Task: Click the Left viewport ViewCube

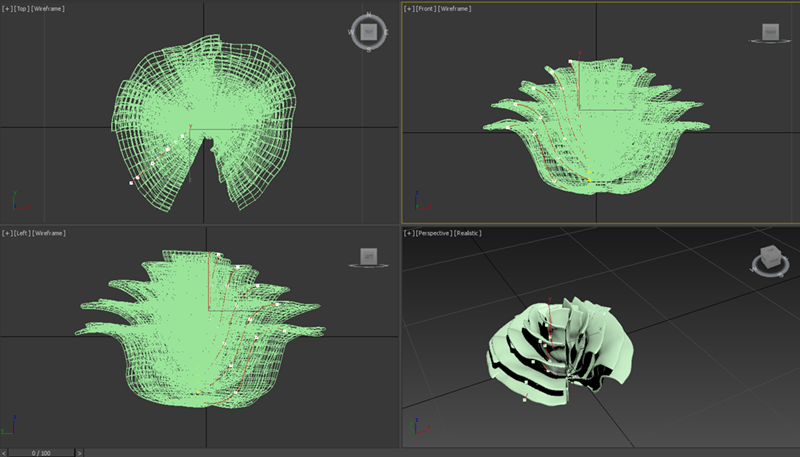Action: point(369,257)
